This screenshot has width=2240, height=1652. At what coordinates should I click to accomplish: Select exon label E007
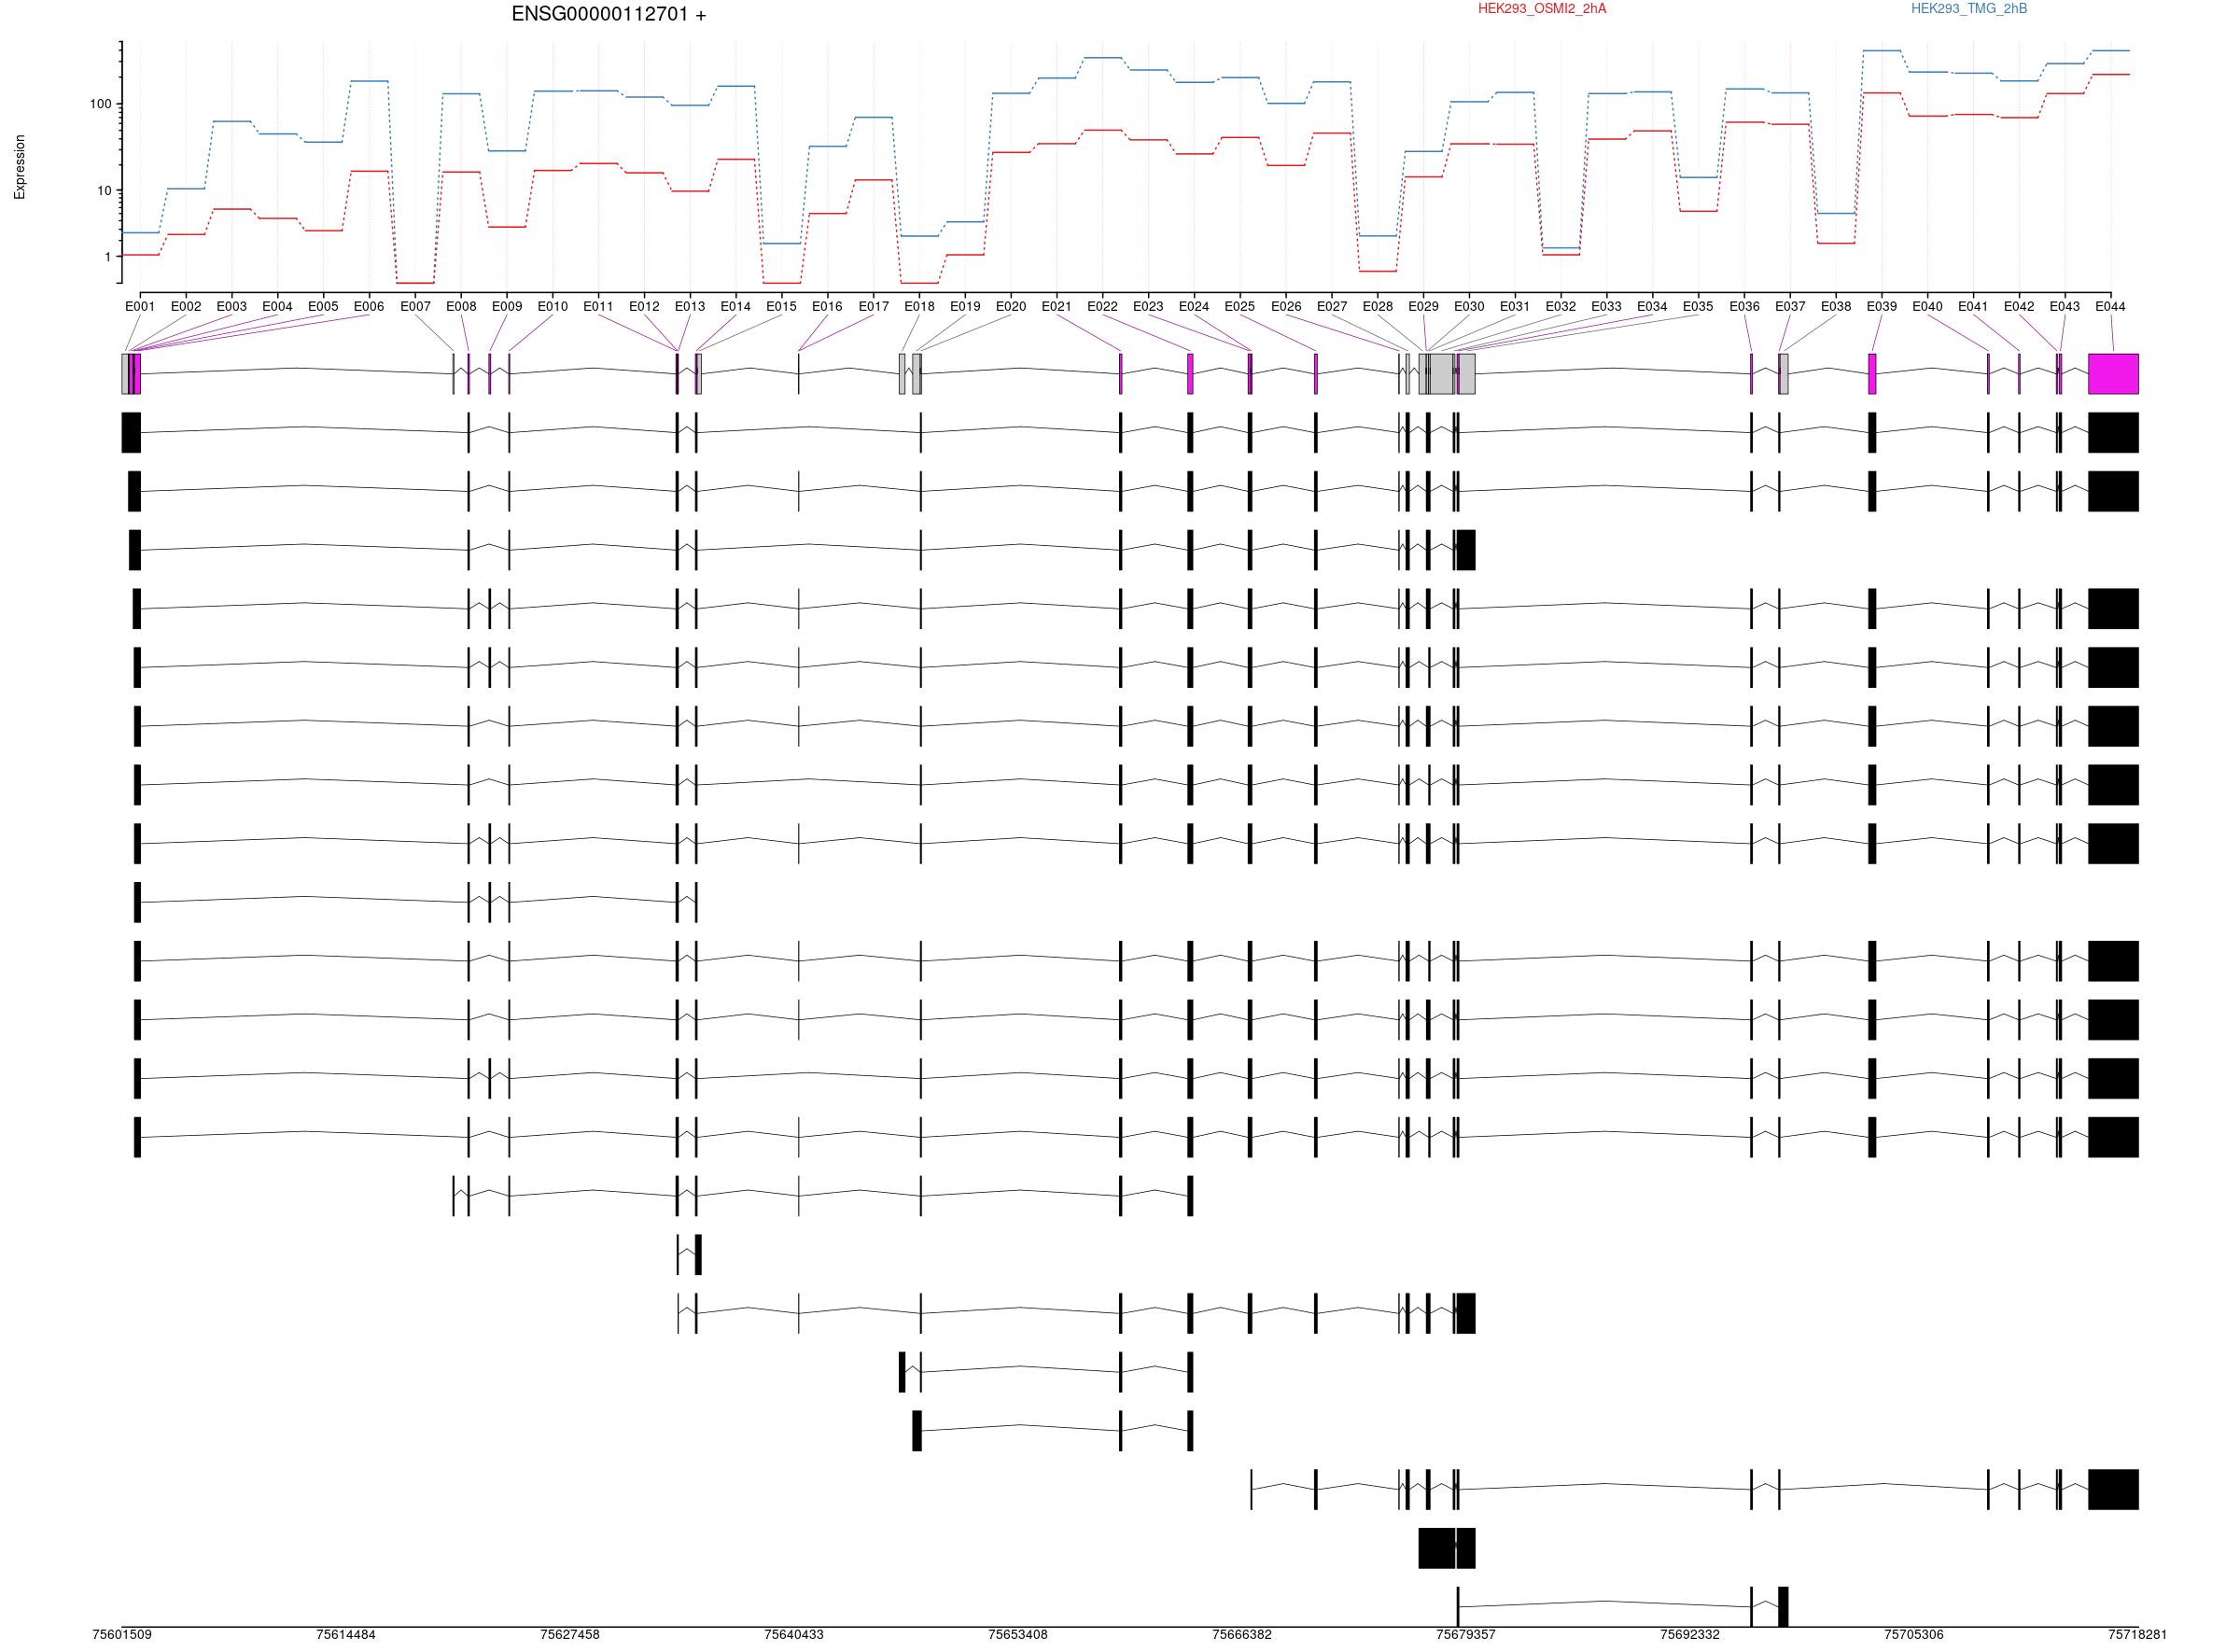click(x=415, y=307)
